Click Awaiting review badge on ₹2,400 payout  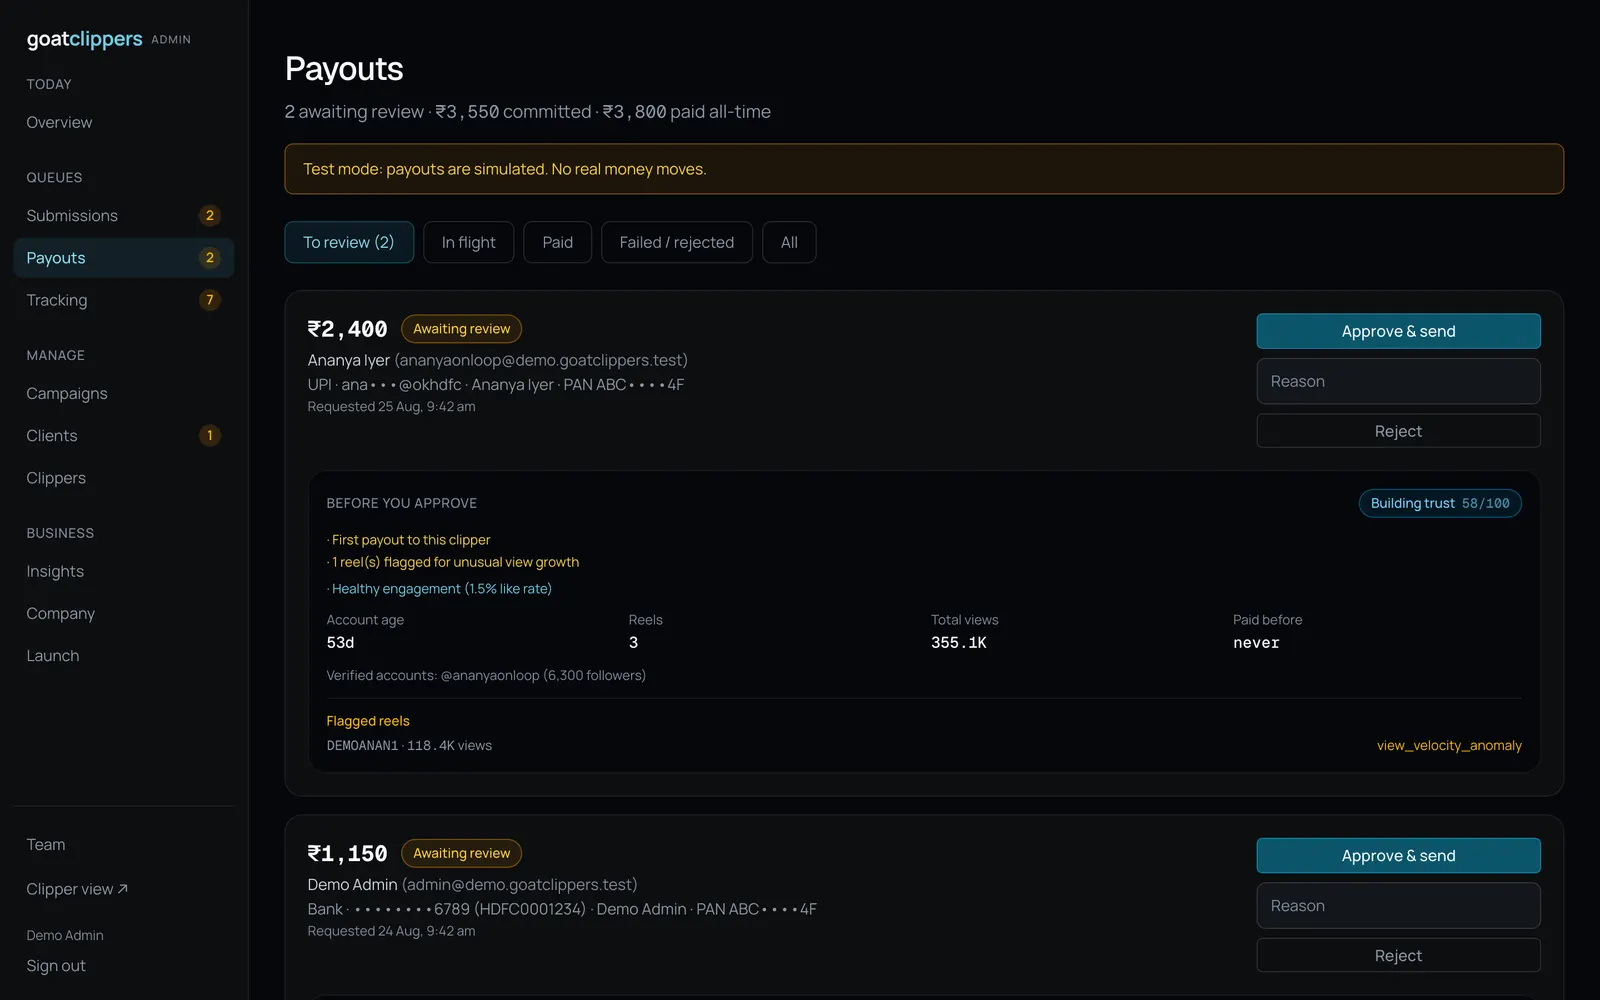pyautogui.click(x=462, y=329)
